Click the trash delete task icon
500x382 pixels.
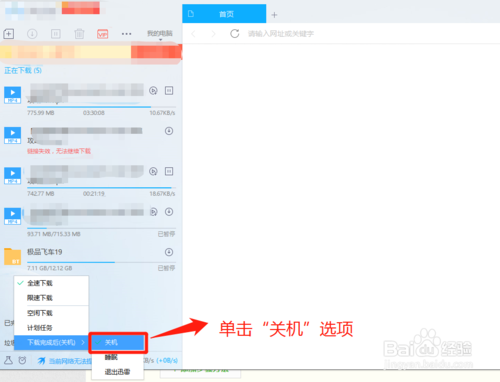point(79,34)
